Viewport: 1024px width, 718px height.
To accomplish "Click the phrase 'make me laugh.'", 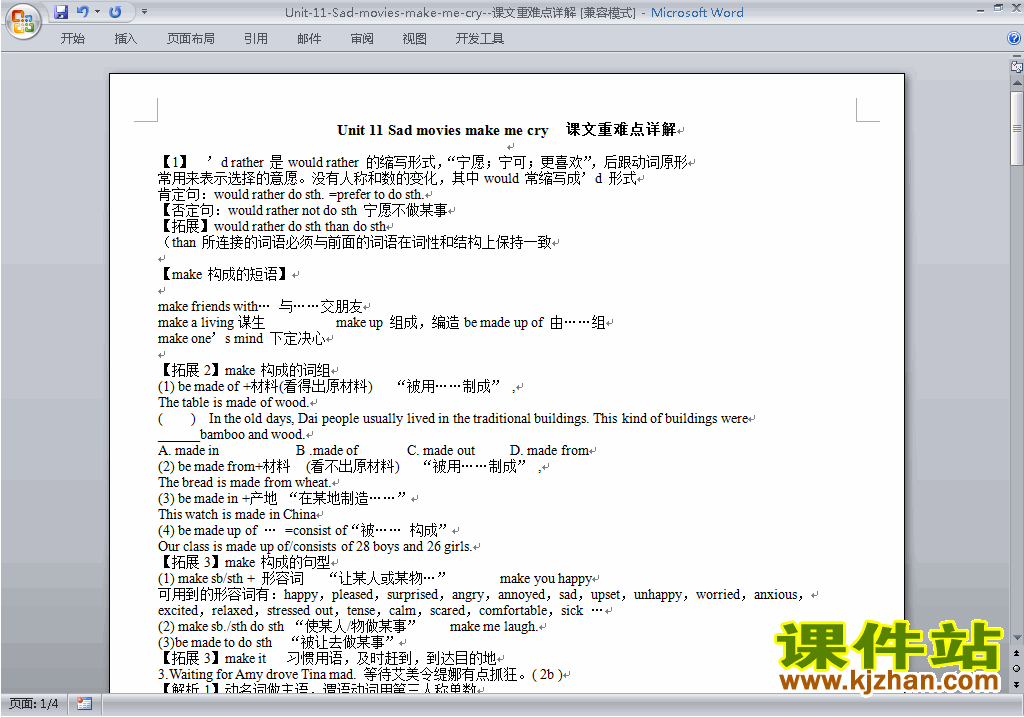I will (x=494, y=626).
